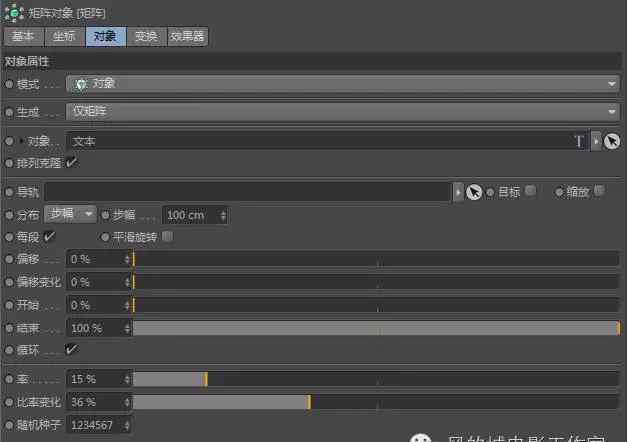Click the picker cursor icon for 导轨 field

(474, 192)
